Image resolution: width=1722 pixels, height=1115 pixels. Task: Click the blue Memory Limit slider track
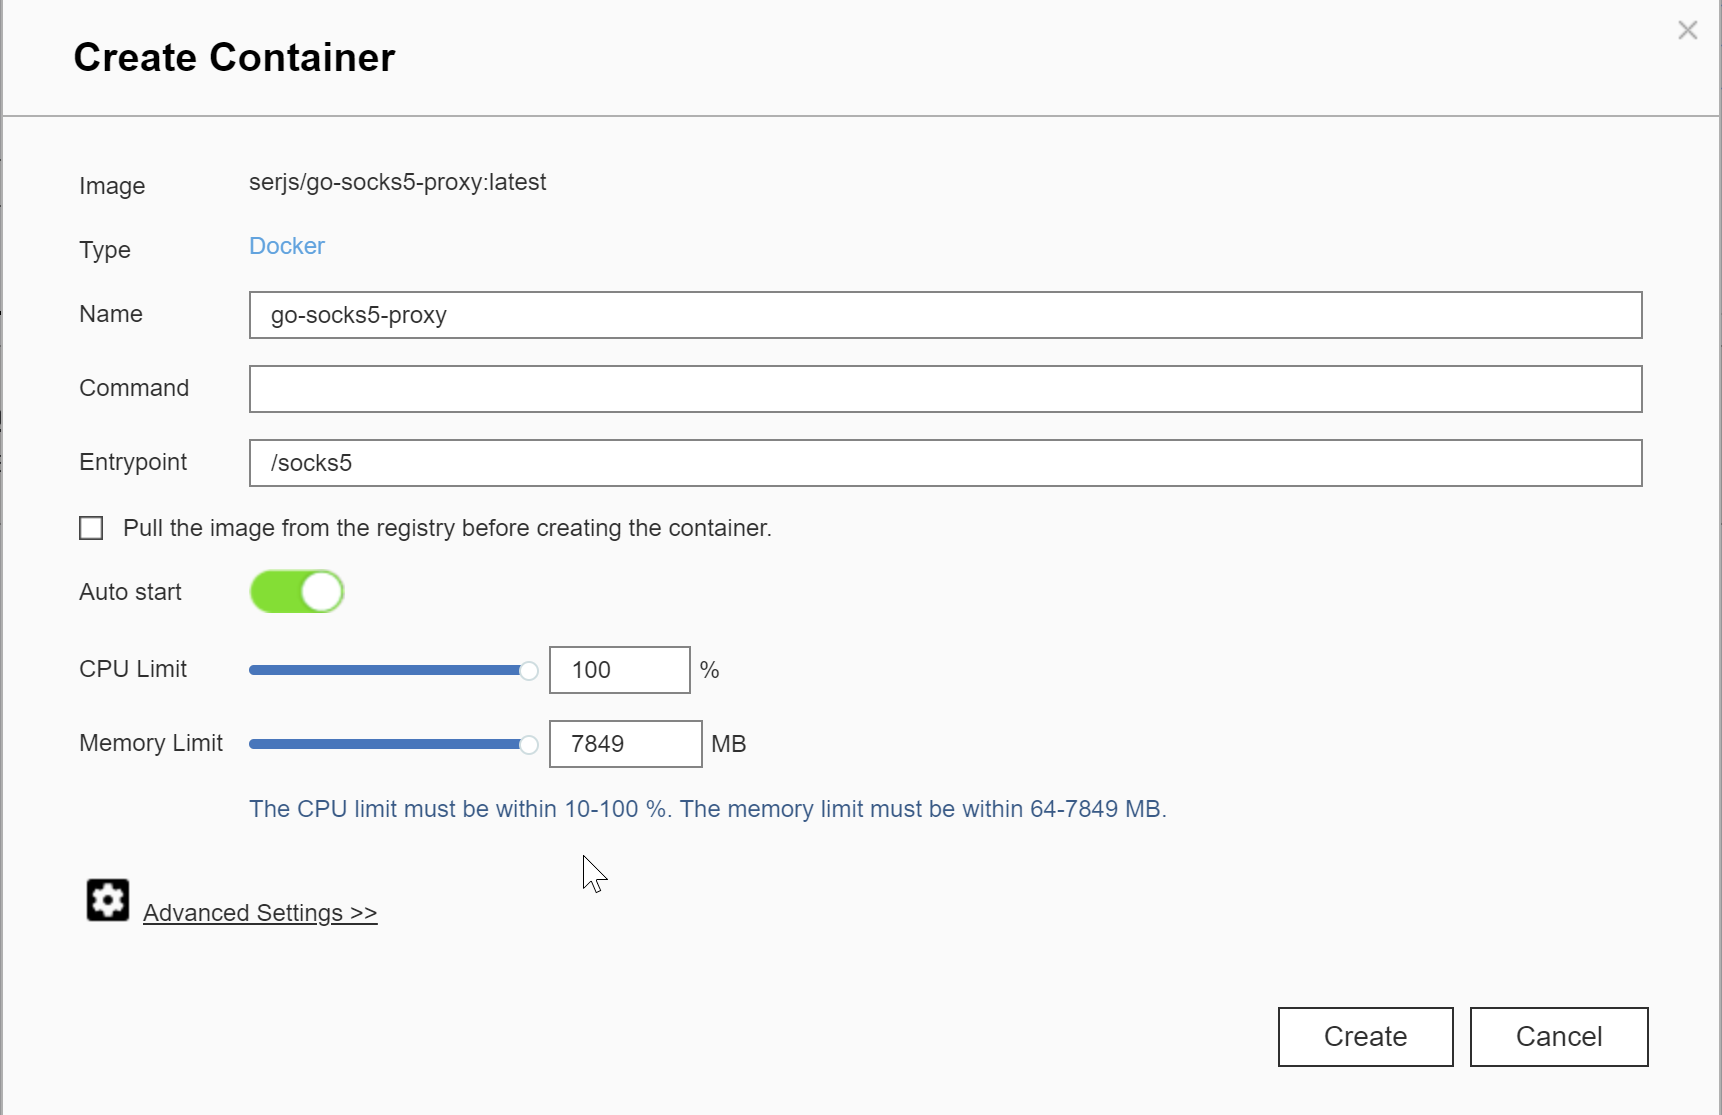[x=385, y=744]
